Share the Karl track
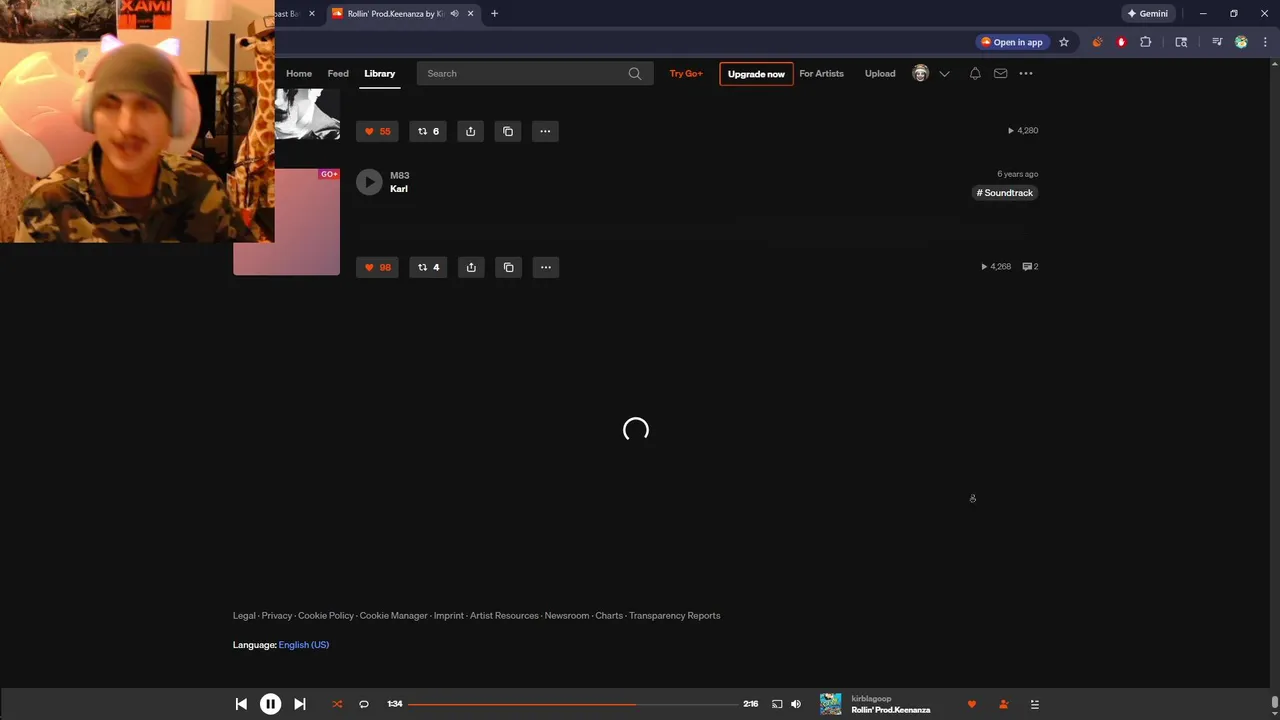This screenshot has width=1280, height=720. [x=471, y=267]
